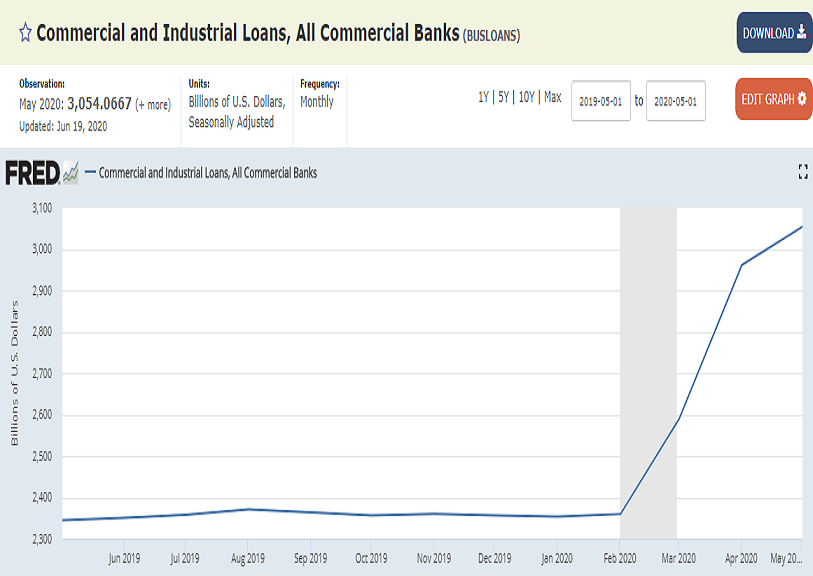The width and height of the screenshot is (813, 576).
Task: Click the Apr 2020 data point on line
Action: [x=741, y=265]
